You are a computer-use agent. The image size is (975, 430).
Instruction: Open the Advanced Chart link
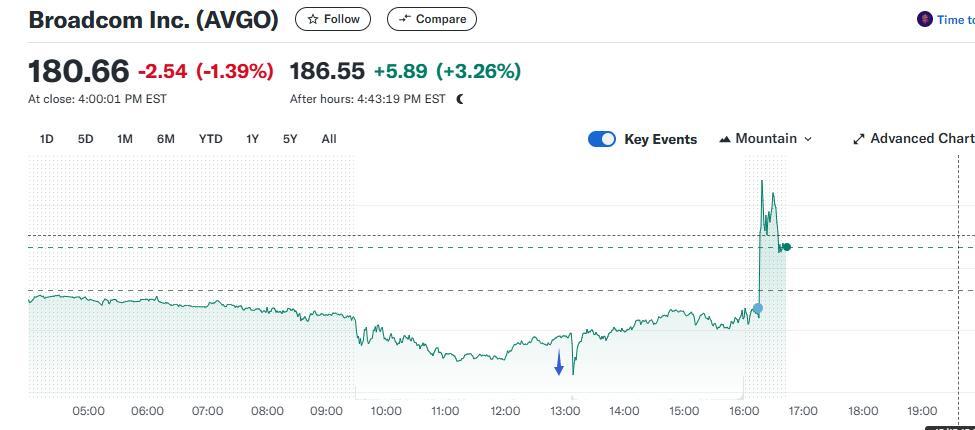tap(920, 139)
